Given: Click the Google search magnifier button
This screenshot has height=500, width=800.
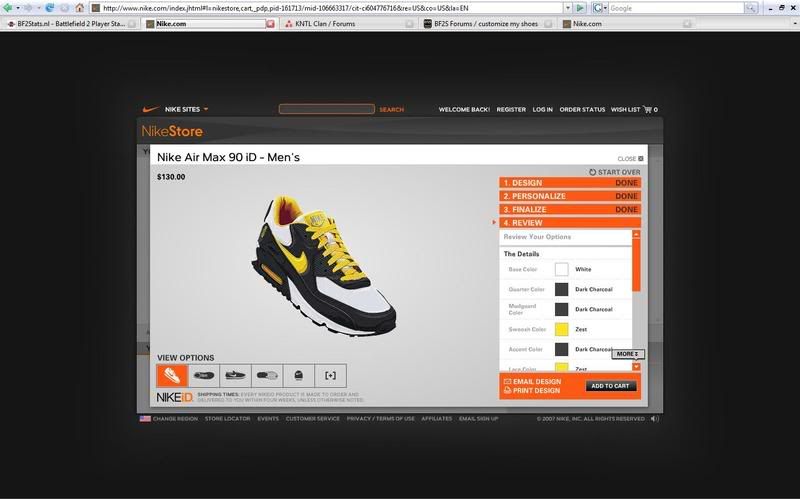Looking at the screenshot, I should point(751,8).
